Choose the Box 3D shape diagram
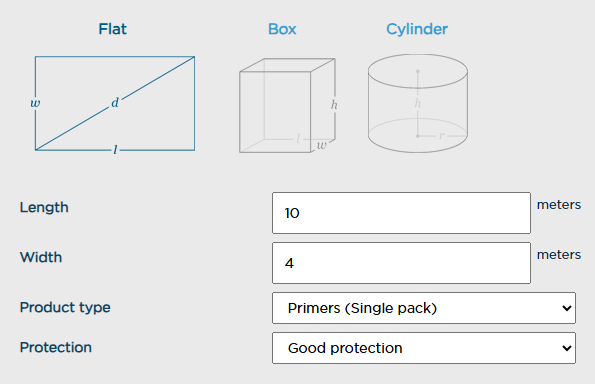The height and width of the screenshot is (384, 595). pyautogui.click(x=288, y=105)
